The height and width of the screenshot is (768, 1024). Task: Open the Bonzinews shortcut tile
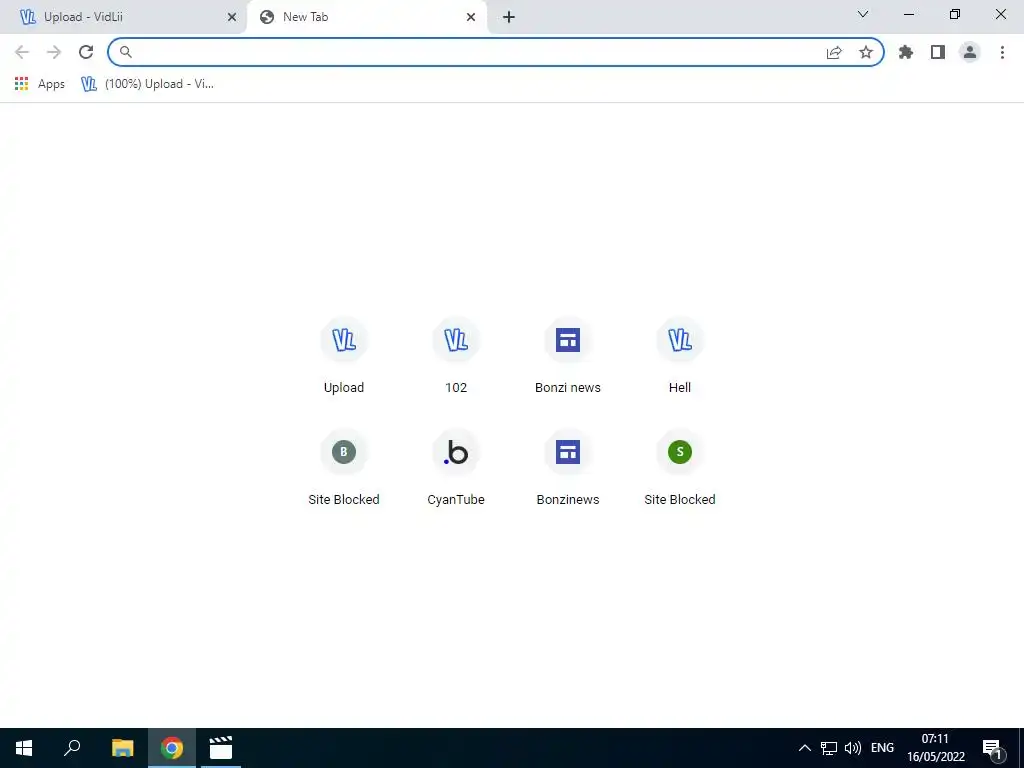click(x=568, y=468)
